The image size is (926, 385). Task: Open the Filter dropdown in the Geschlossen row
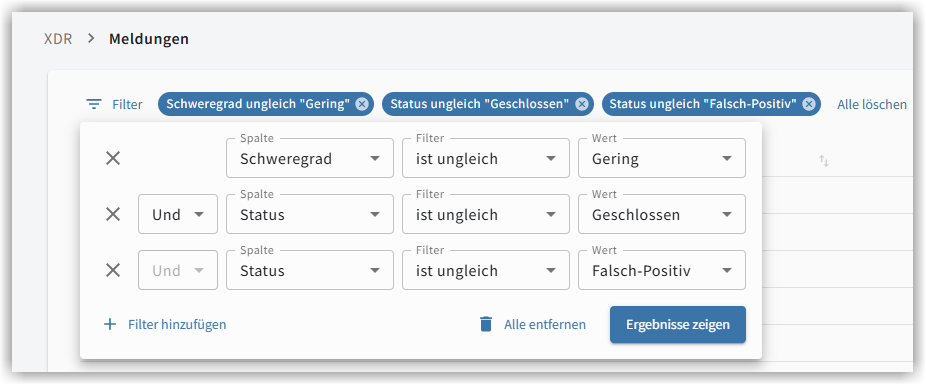coord(486,214)
